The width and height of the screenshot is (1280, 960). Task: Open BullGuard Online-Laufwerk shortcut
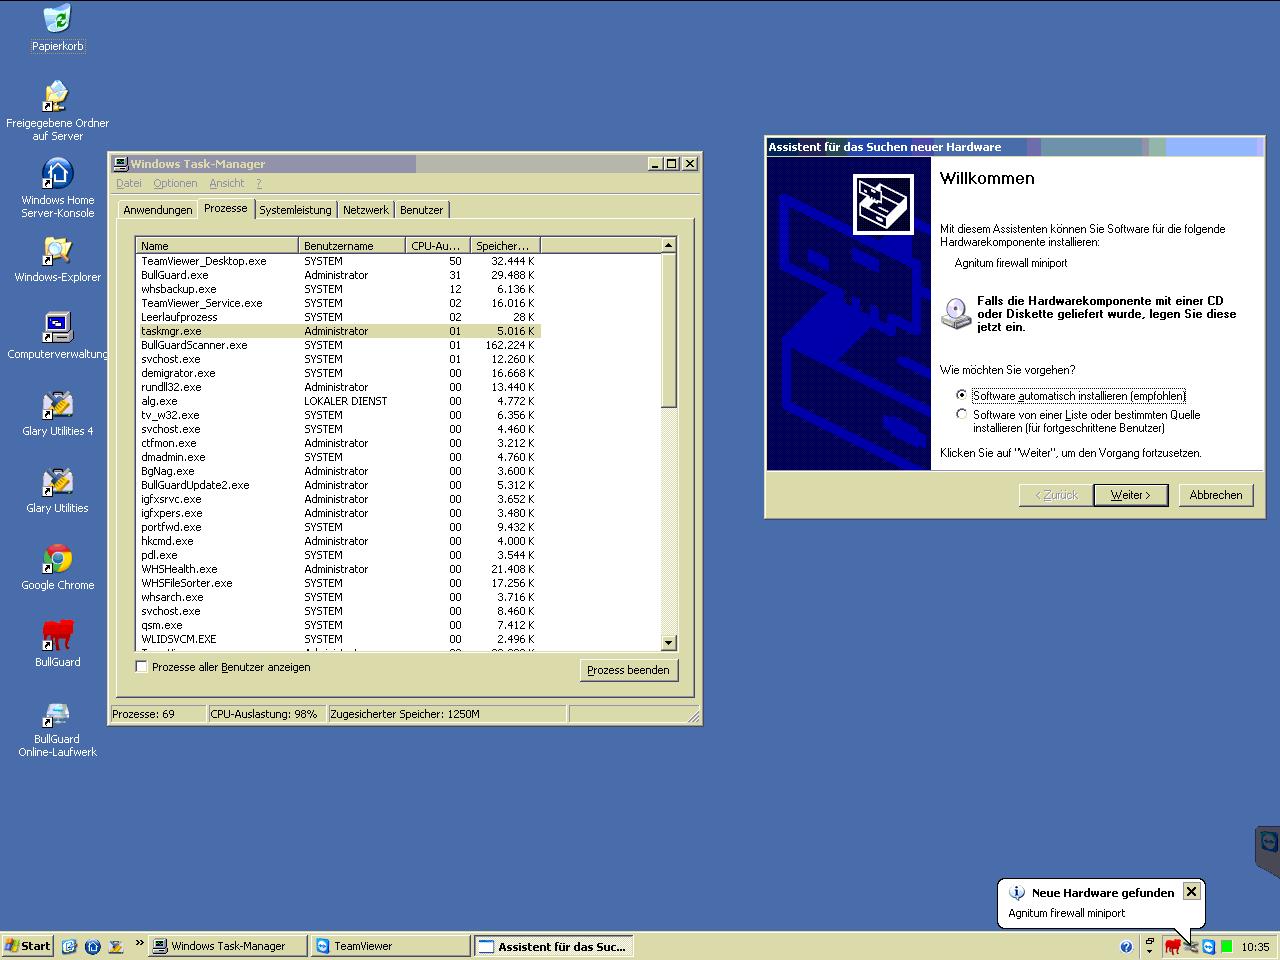(57, 728)
